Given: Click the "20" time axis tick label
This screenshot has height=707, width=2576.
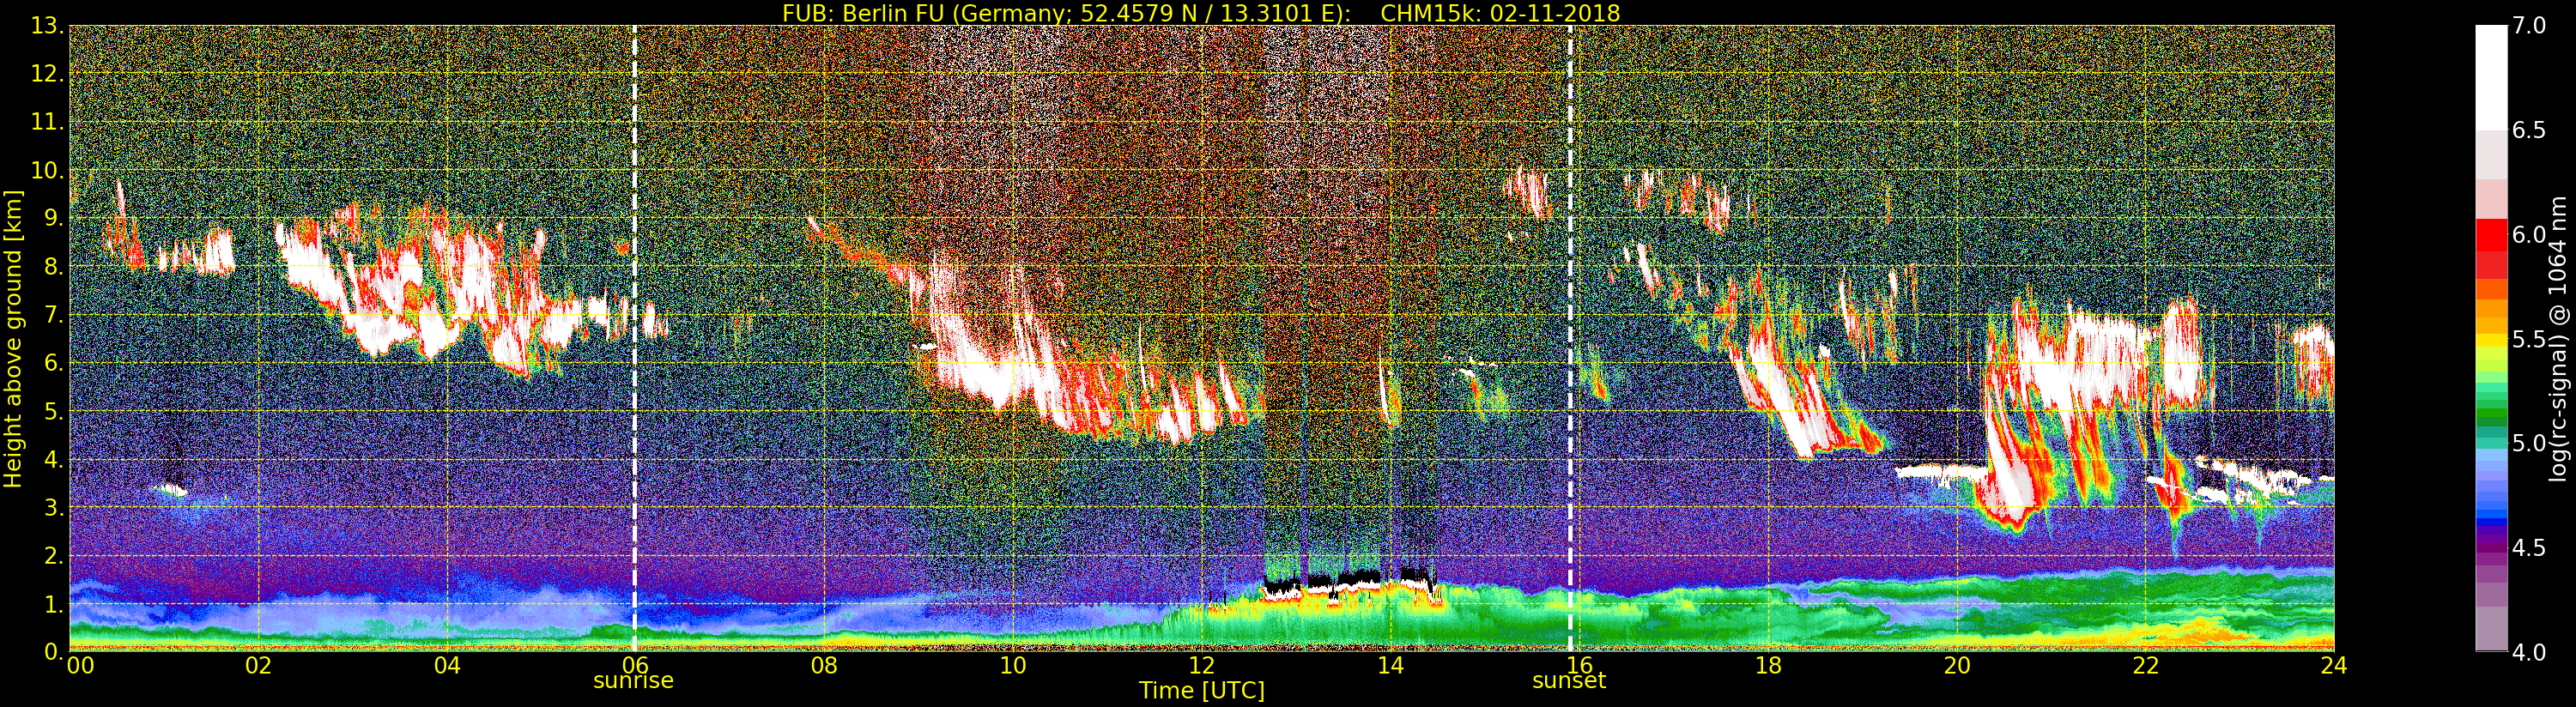Looking at the screenshot, I should (1957, 666).
